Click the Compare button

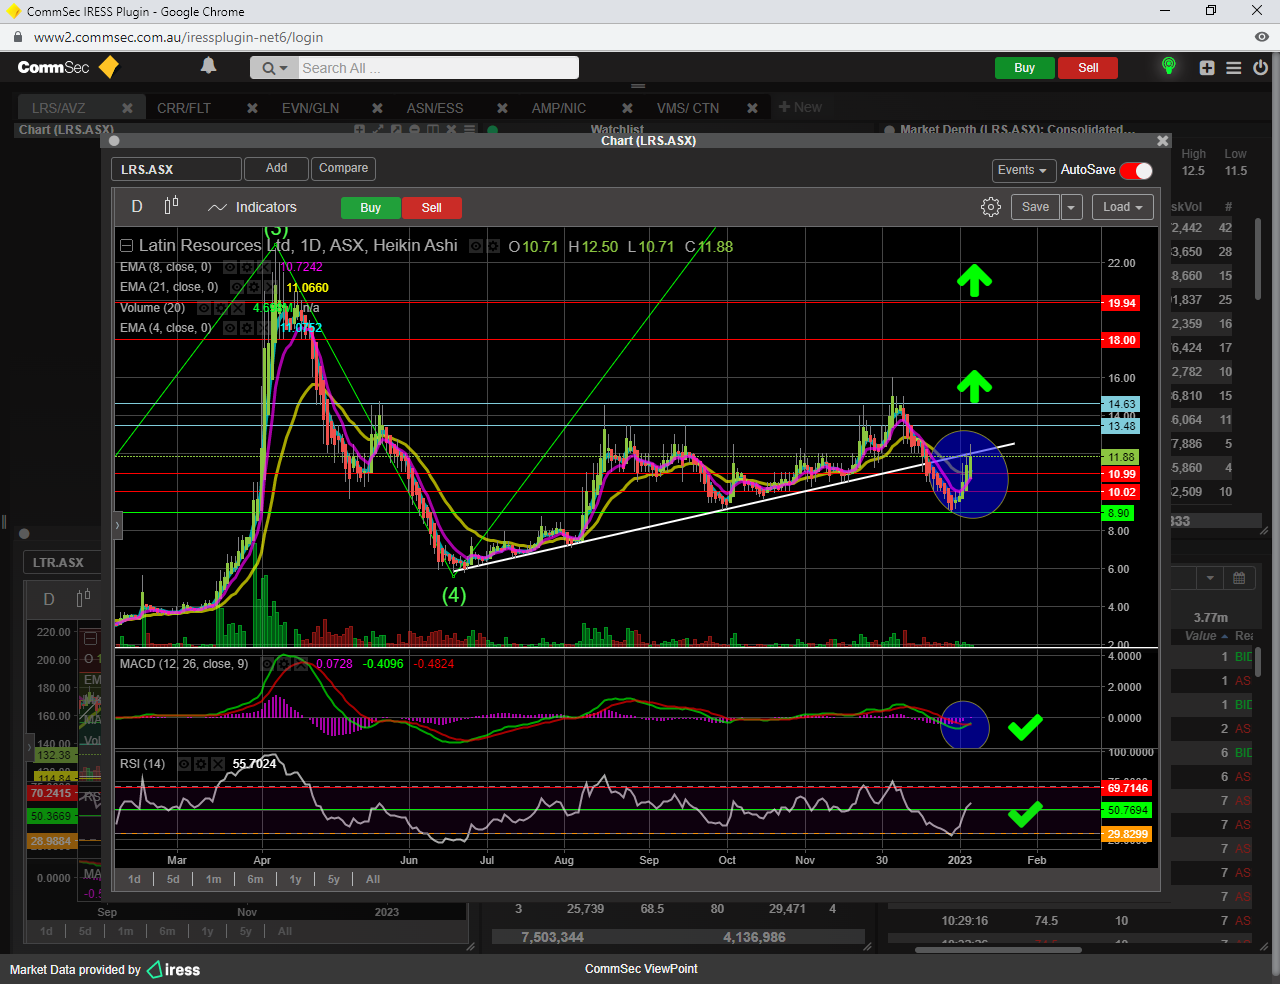343,169
